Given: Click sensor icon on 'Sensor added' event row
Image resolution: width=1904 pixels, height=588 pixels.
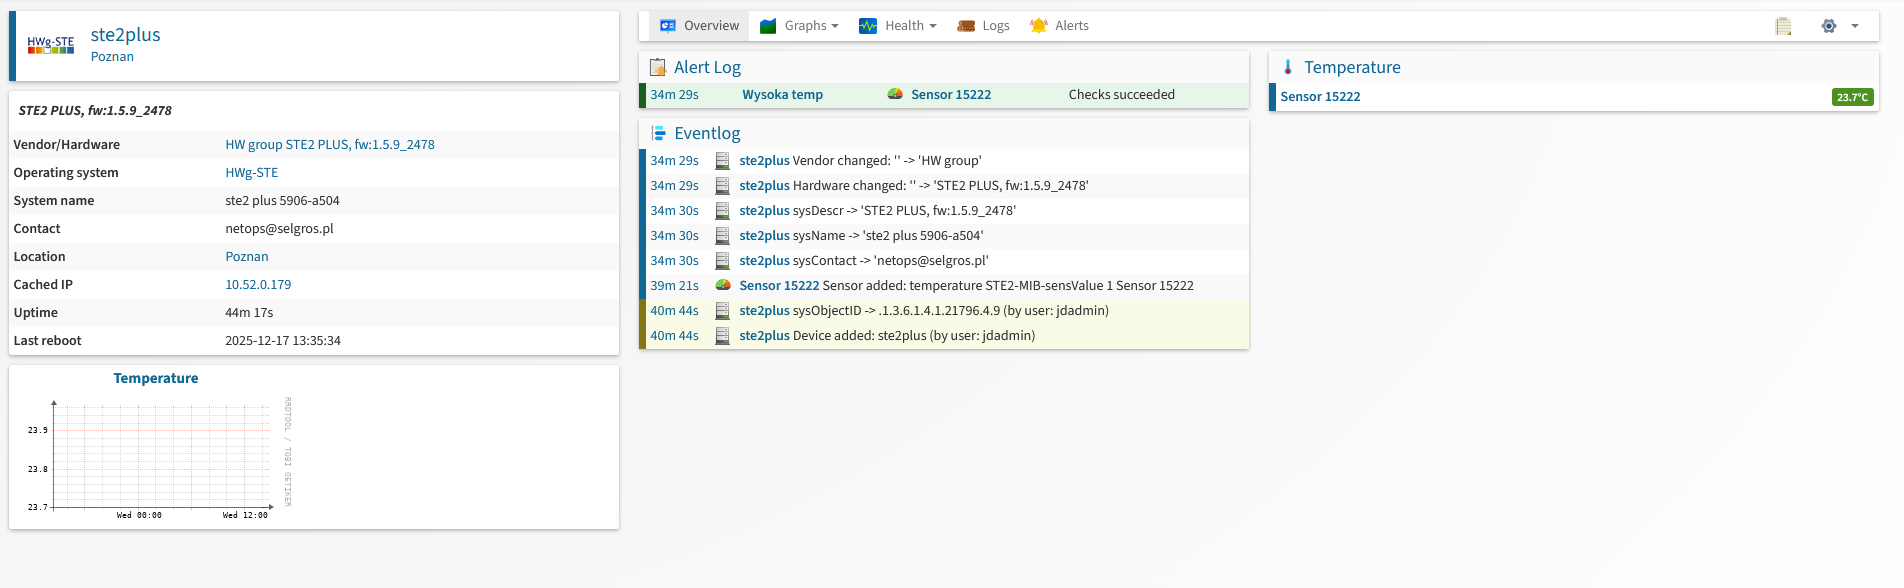Looking at the screenshot, I should (722, 286).
